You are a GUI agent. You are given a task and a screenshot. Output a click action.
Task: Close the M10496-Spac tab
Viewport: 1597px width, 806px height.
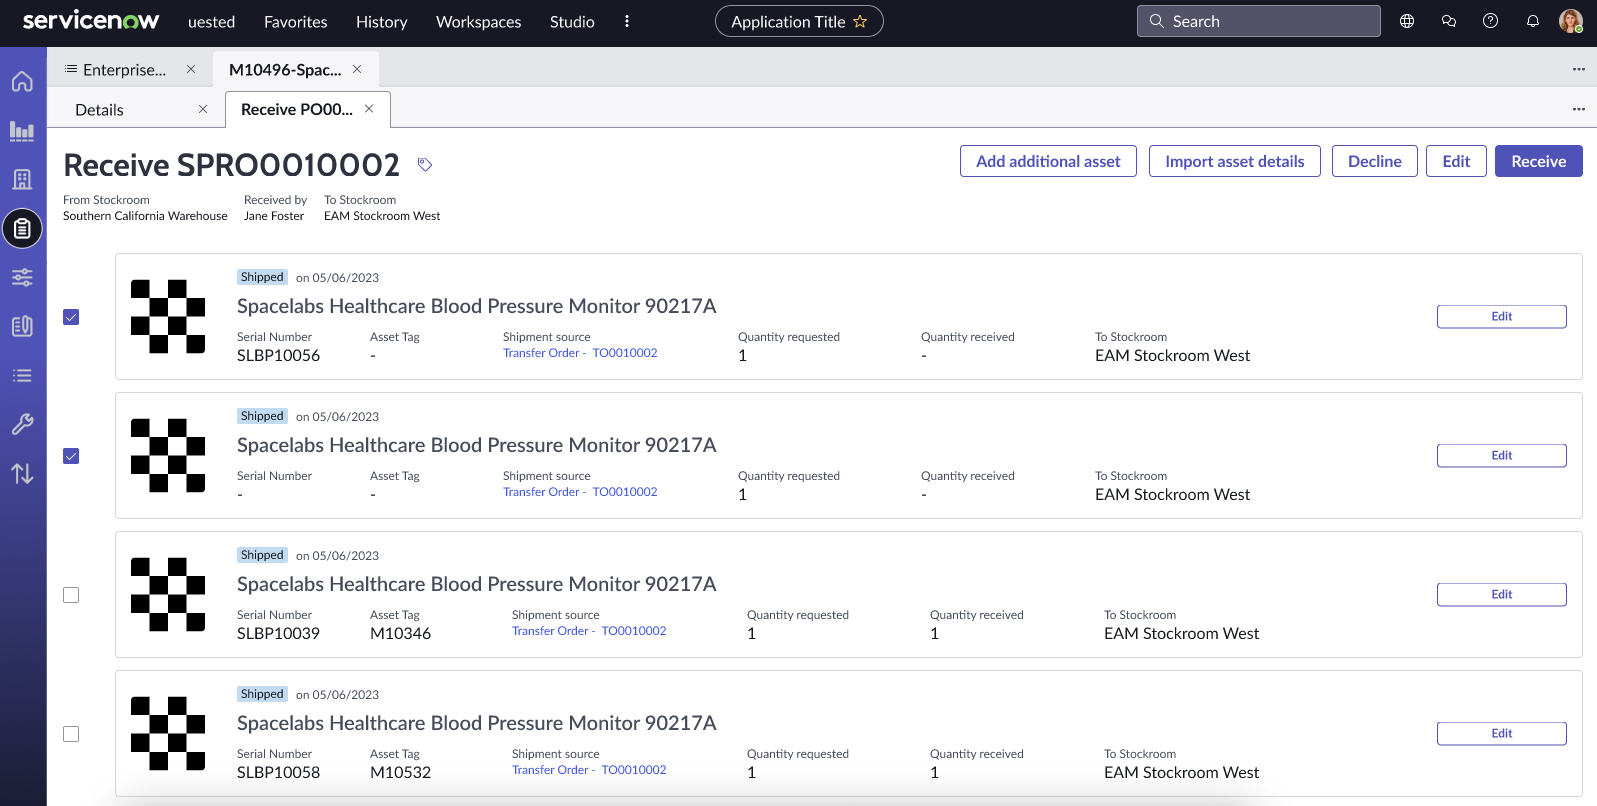pos(357,69)
